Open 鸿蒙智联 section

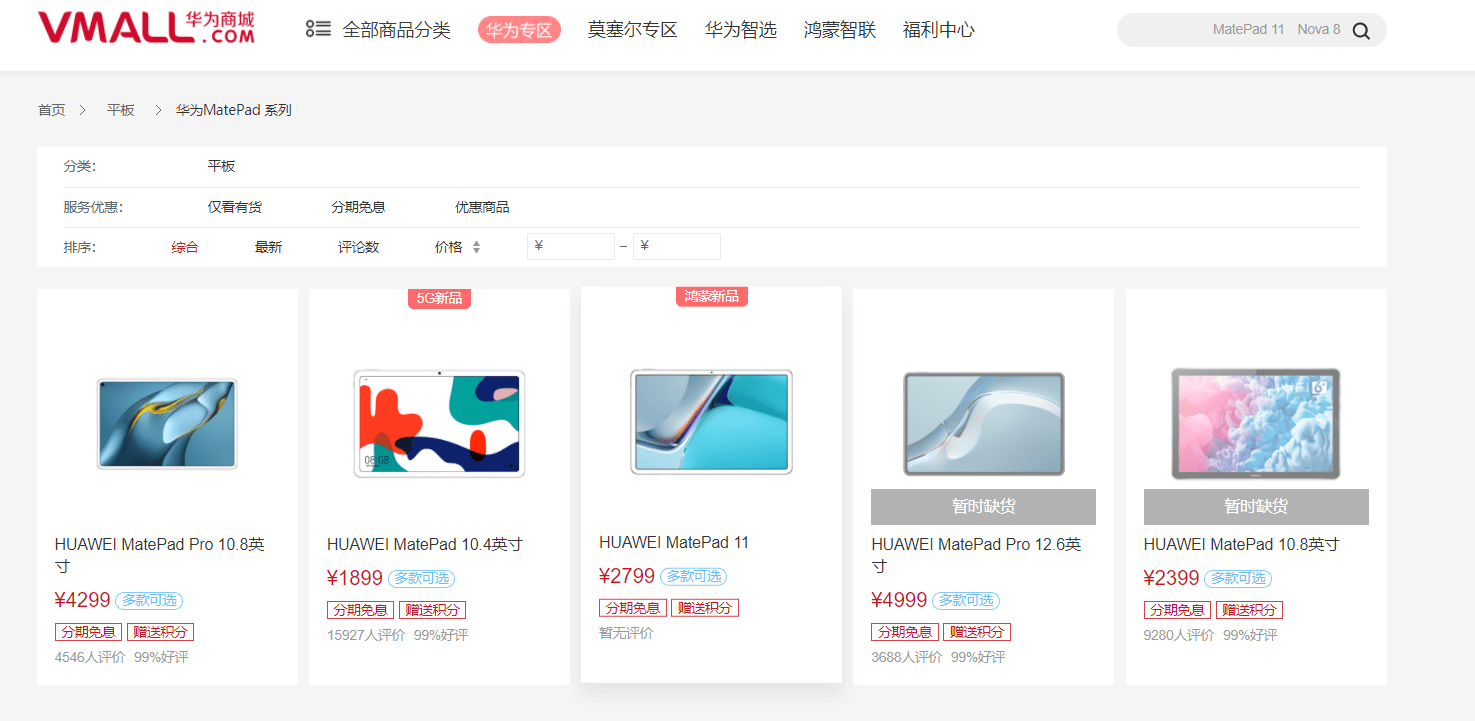pos(839,30)
